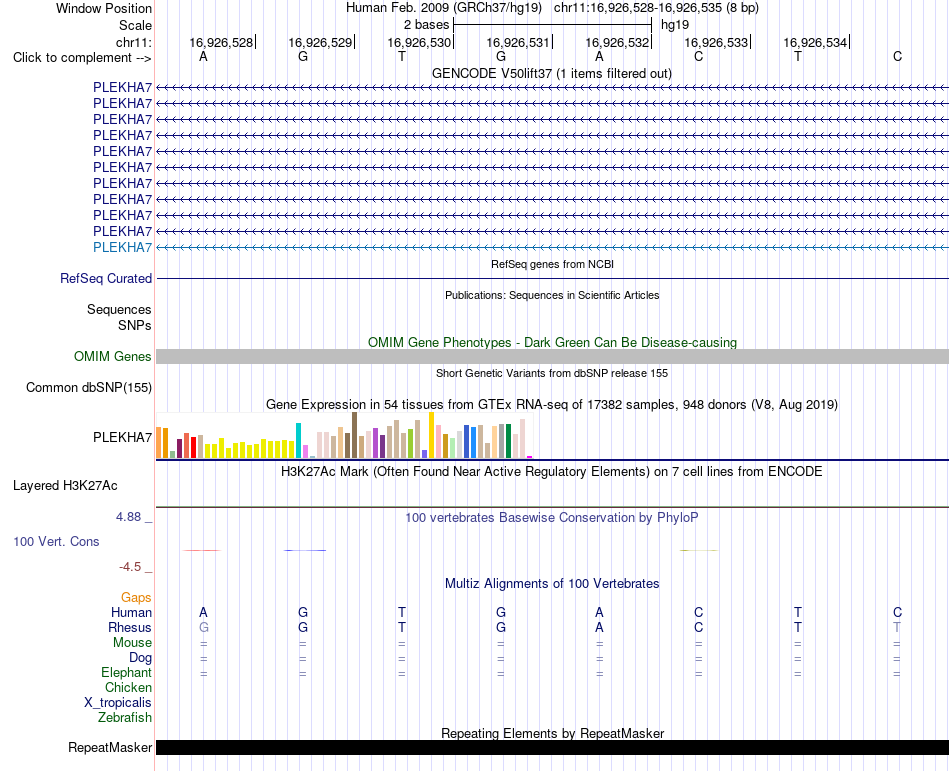The image size is (950, 771).
Task: Click the RefSeq Curated track label
Action: 106,279
